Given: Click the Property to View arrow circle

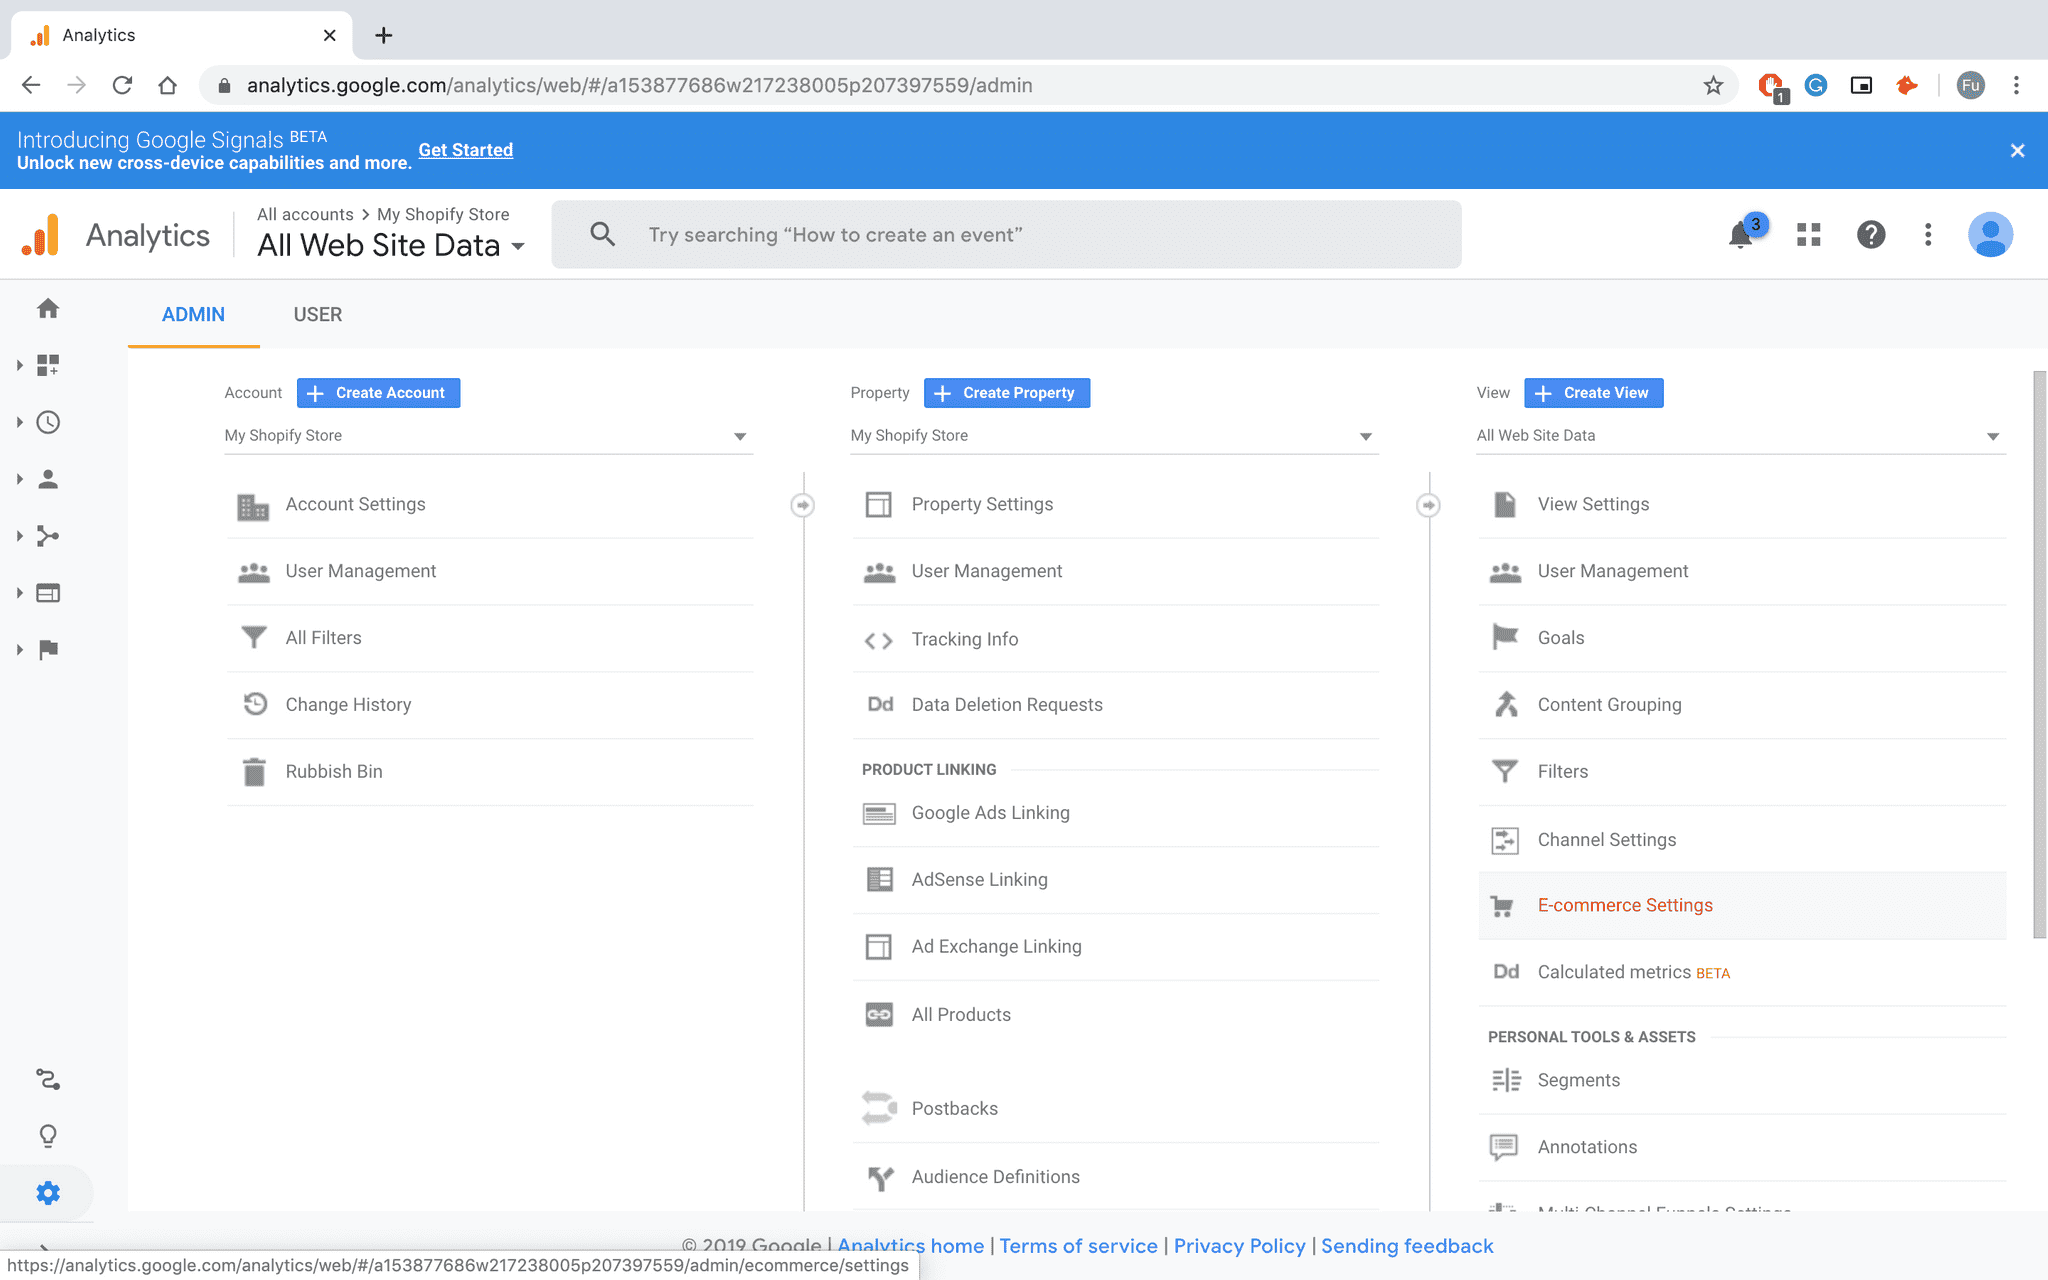Looking at the screenshot, I should pyautogui.click(x=1428, y=505).
